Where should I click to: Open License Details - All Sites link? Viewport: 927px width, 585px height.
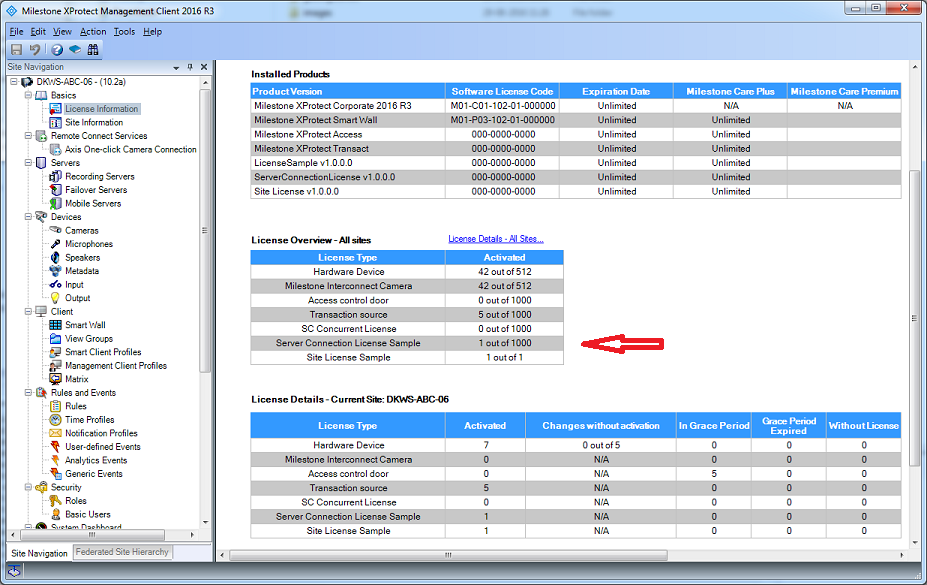[495, 239]
